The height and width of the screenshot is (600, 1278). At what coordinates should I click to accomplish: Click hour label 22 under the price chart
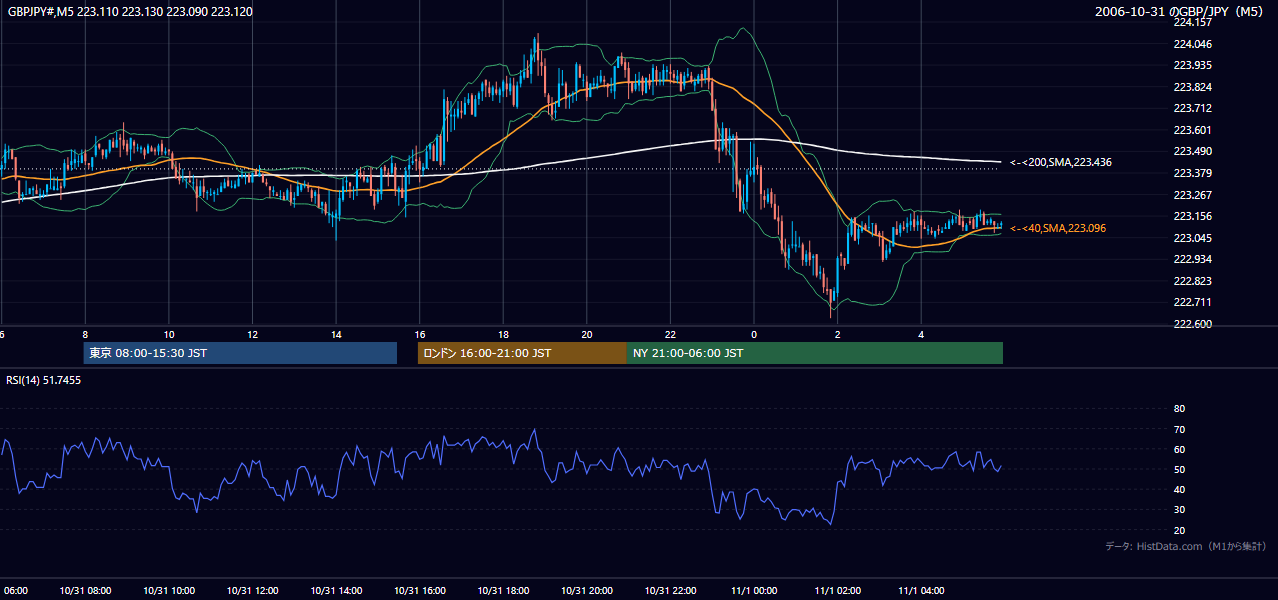click(x=670, y=335)
